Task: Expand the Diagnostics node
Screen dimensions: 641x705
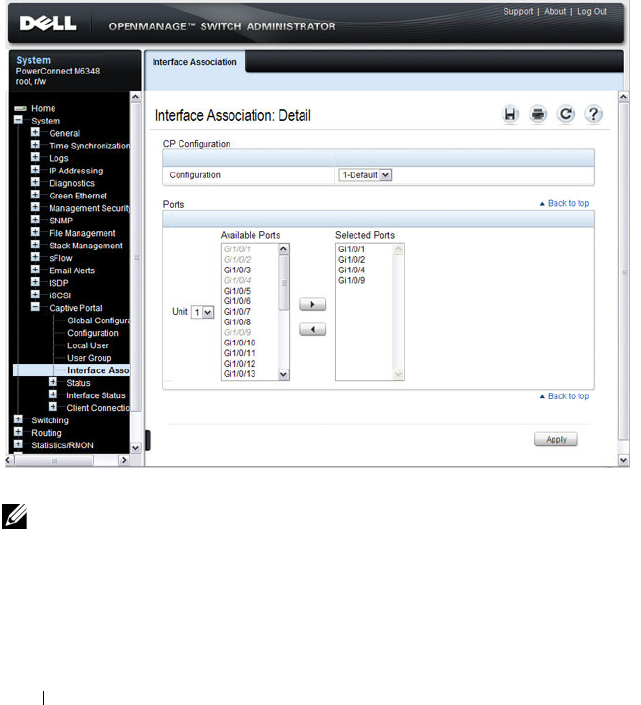Action: pos(35,182)
